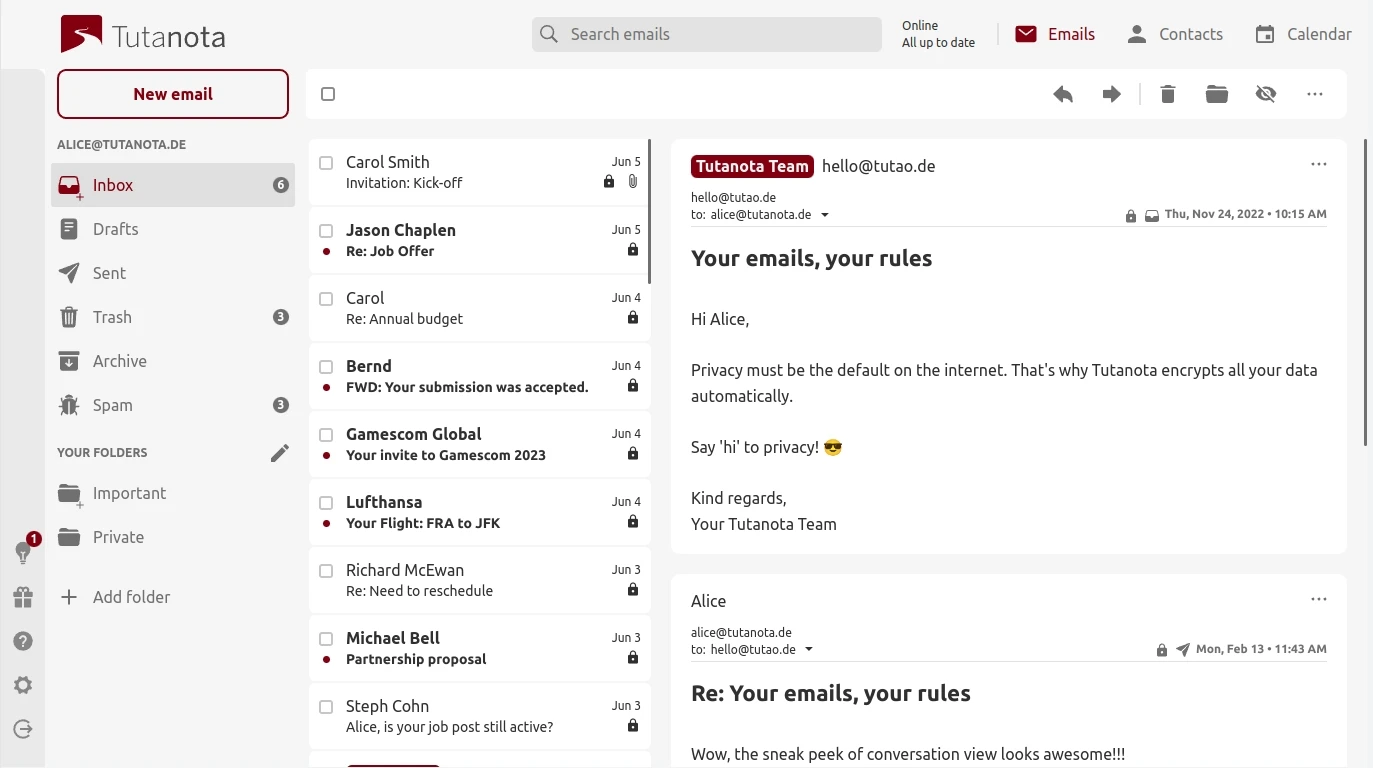Open the toolbar three-dots menu
1373x768 pixels.
1315,94
